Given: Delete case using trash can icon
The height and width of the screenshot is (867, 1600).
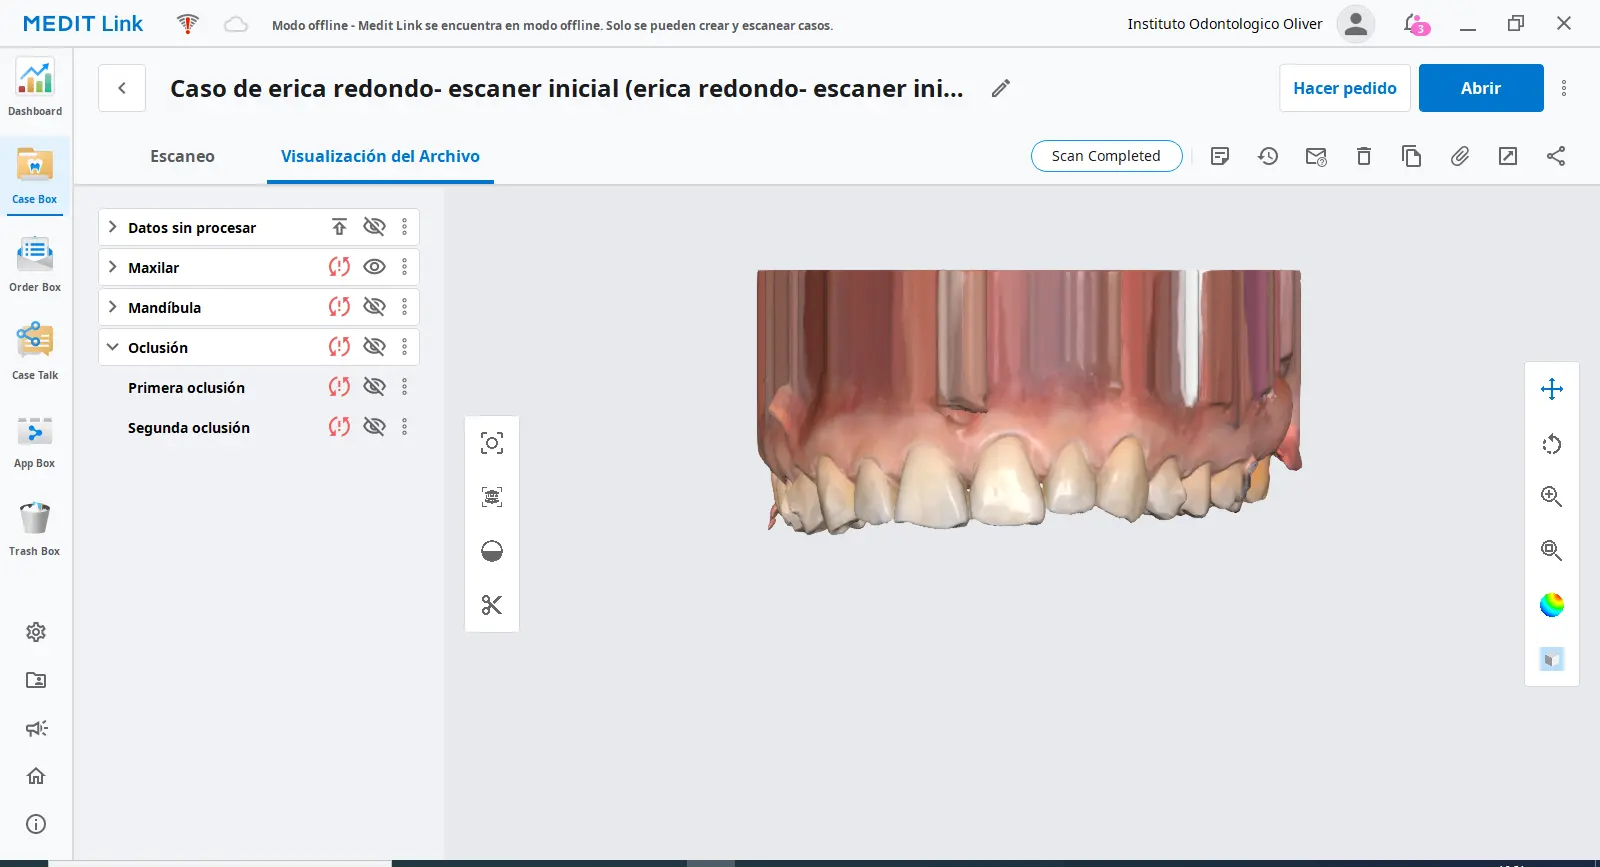Looking at the screenshot, I should click(1363, 156).
